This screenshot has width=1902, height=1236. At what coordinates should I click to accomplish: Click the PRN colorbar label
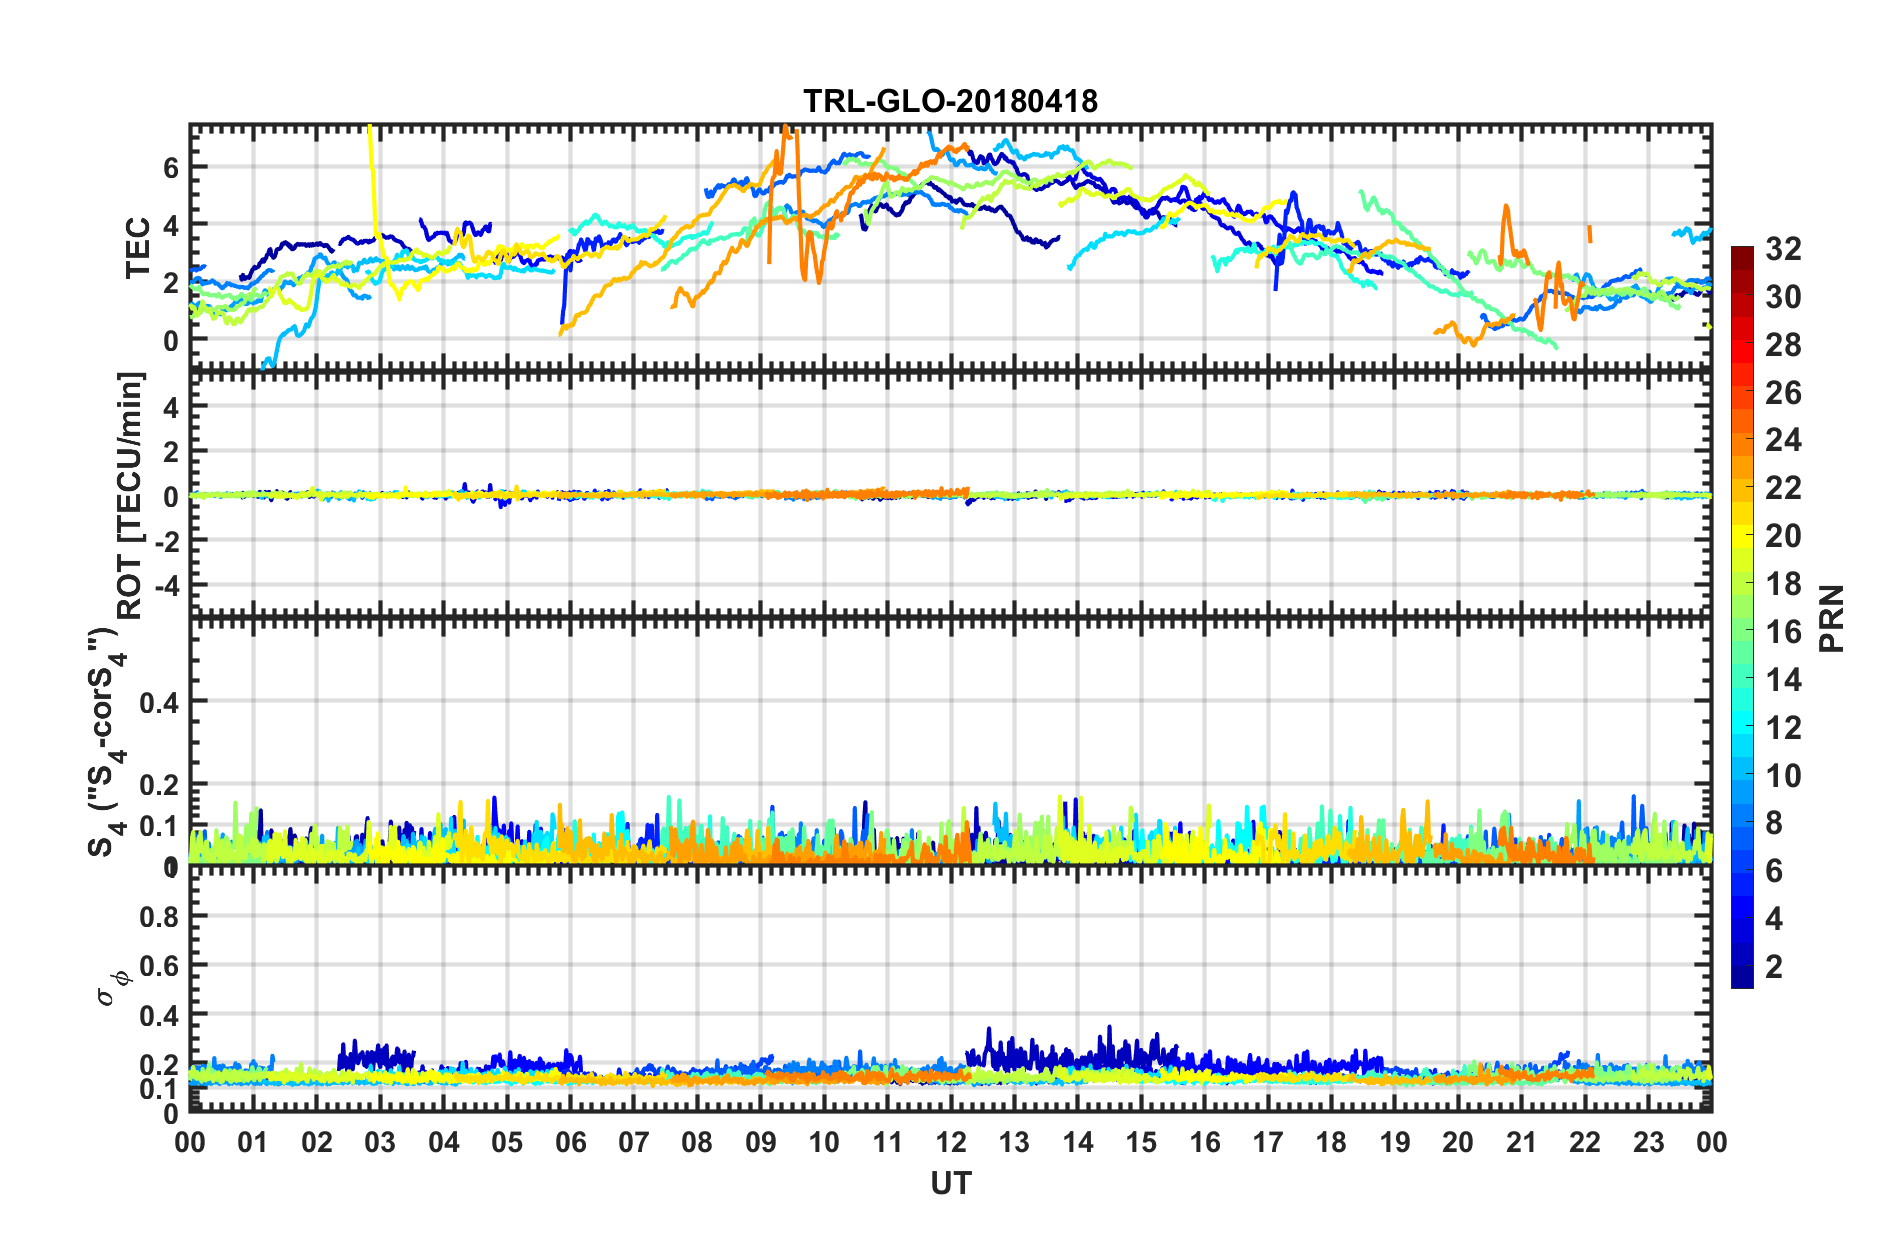tap(1832, 618)
